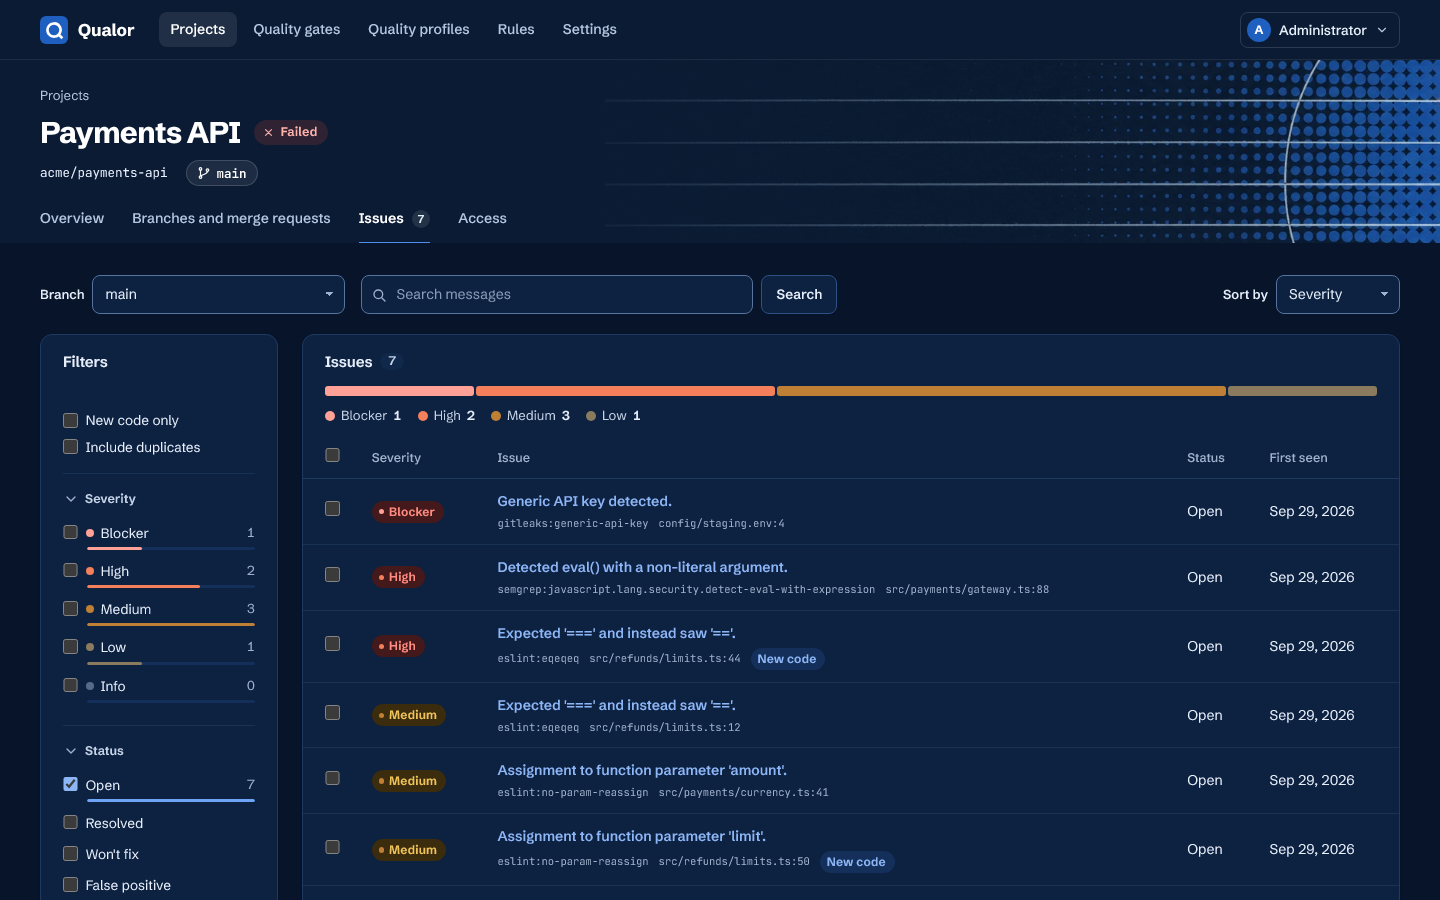Open the Detected eval() issue link
This screenshot has height=900, width=1440.
pos(642,567)
